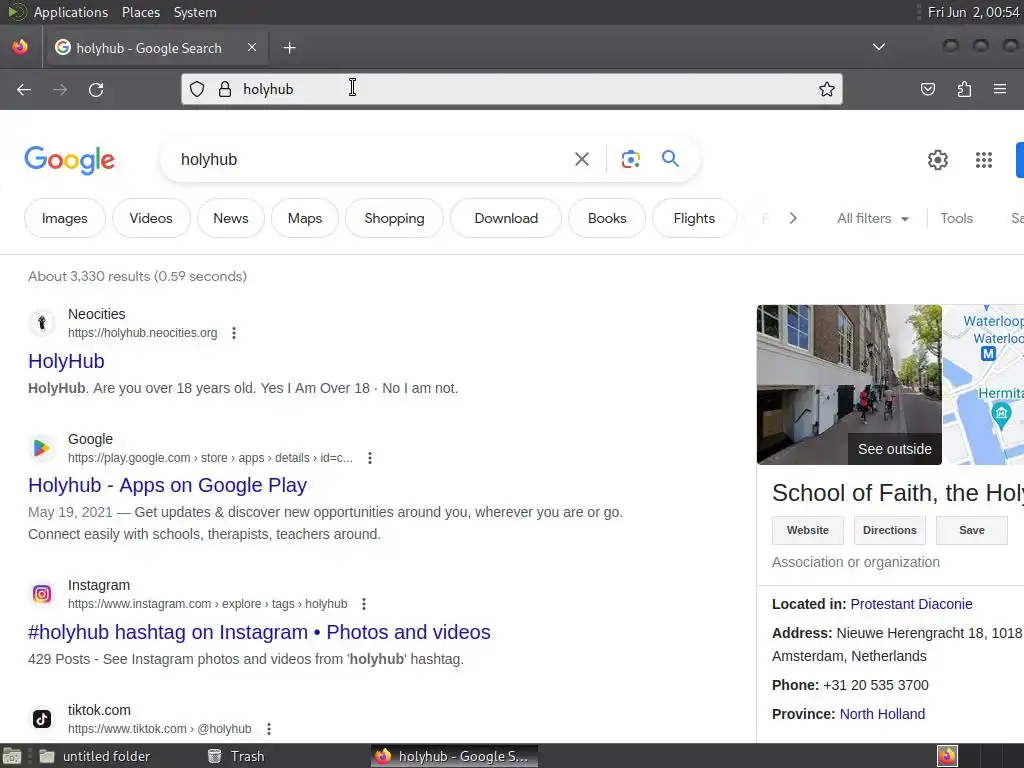This screenshot has width=1024, height=768.
Task: Click the Google logo
Action: 69,160
